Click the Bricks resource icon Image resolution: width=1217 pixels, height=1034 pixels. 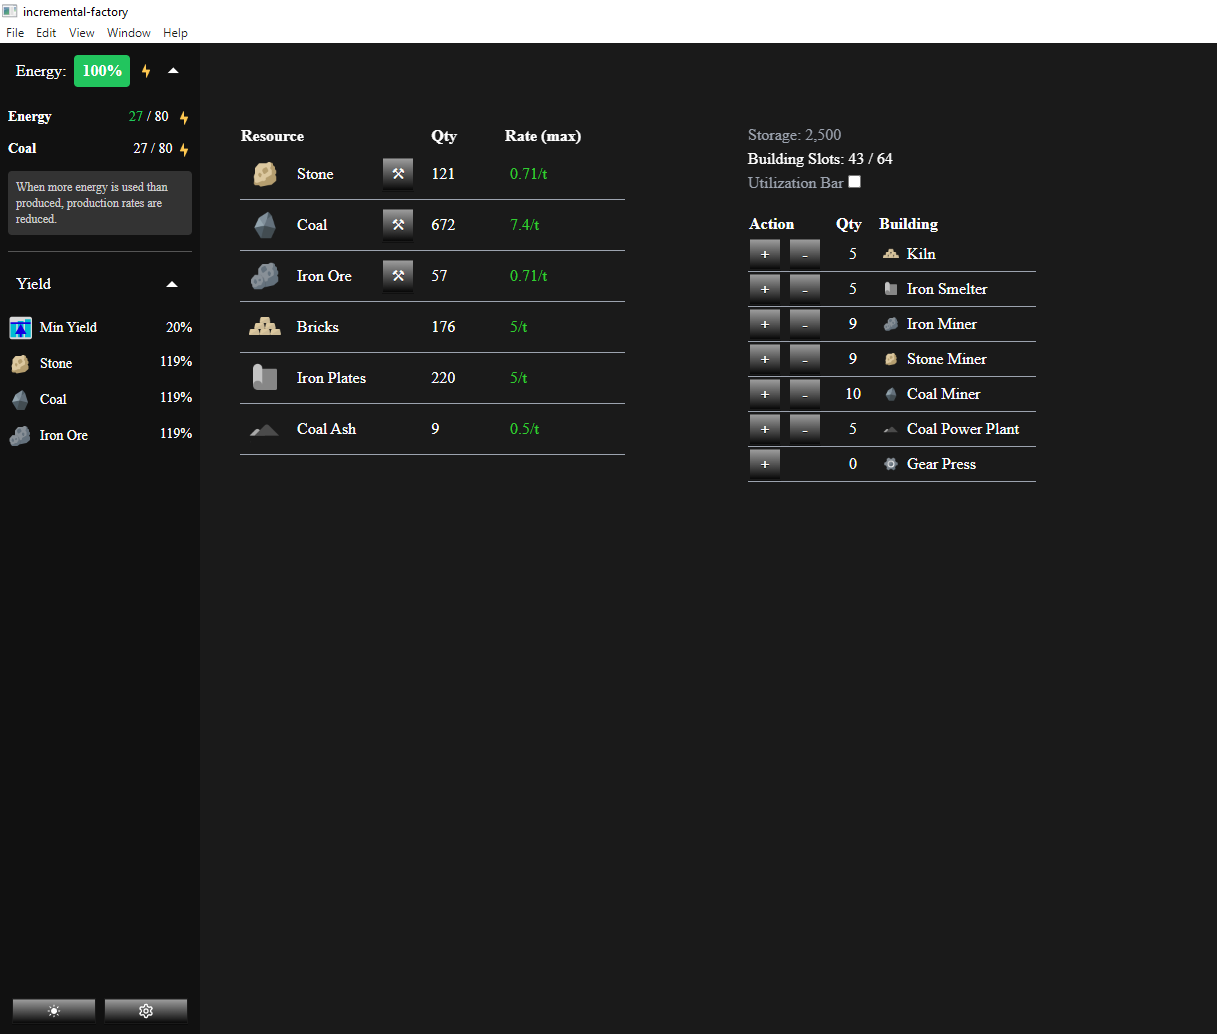tap(265, 327)
